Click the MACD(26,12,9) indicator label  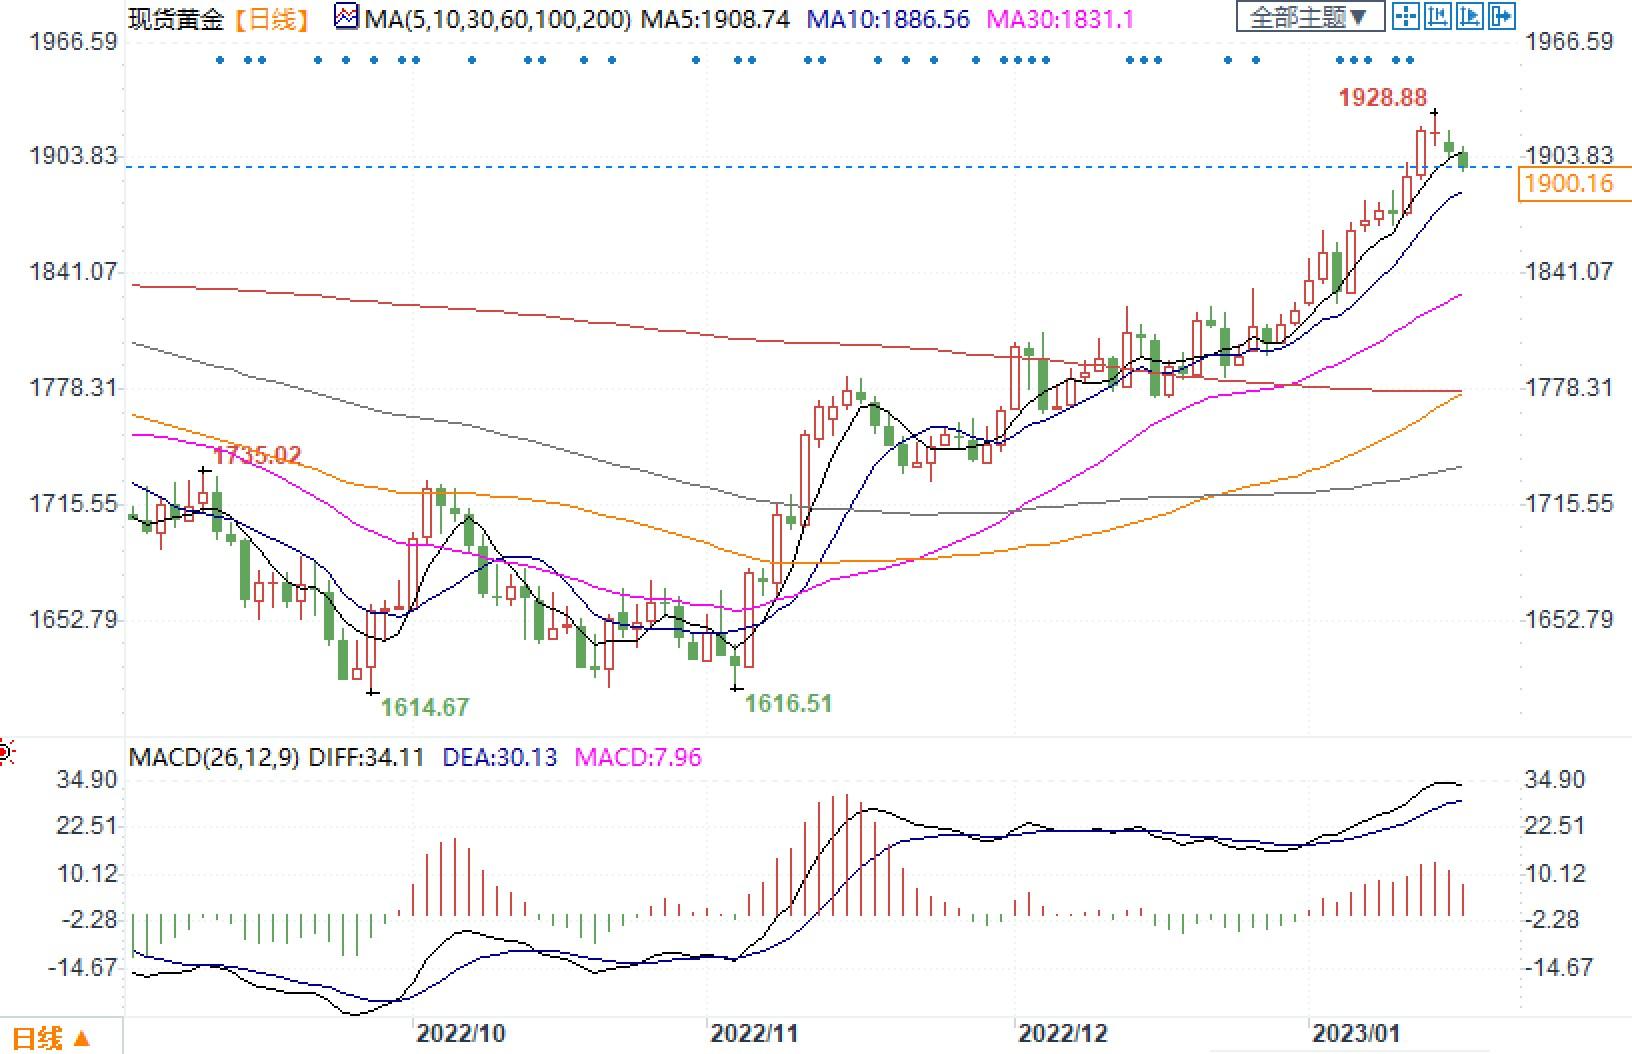pyautogui.click(x=214, y=757)
